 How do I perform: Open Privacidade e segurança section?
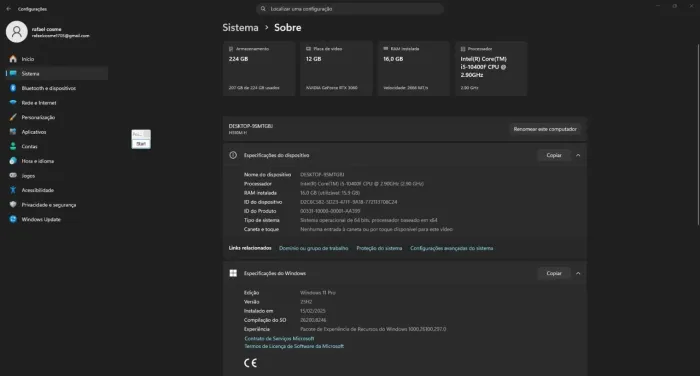[57, 205]
